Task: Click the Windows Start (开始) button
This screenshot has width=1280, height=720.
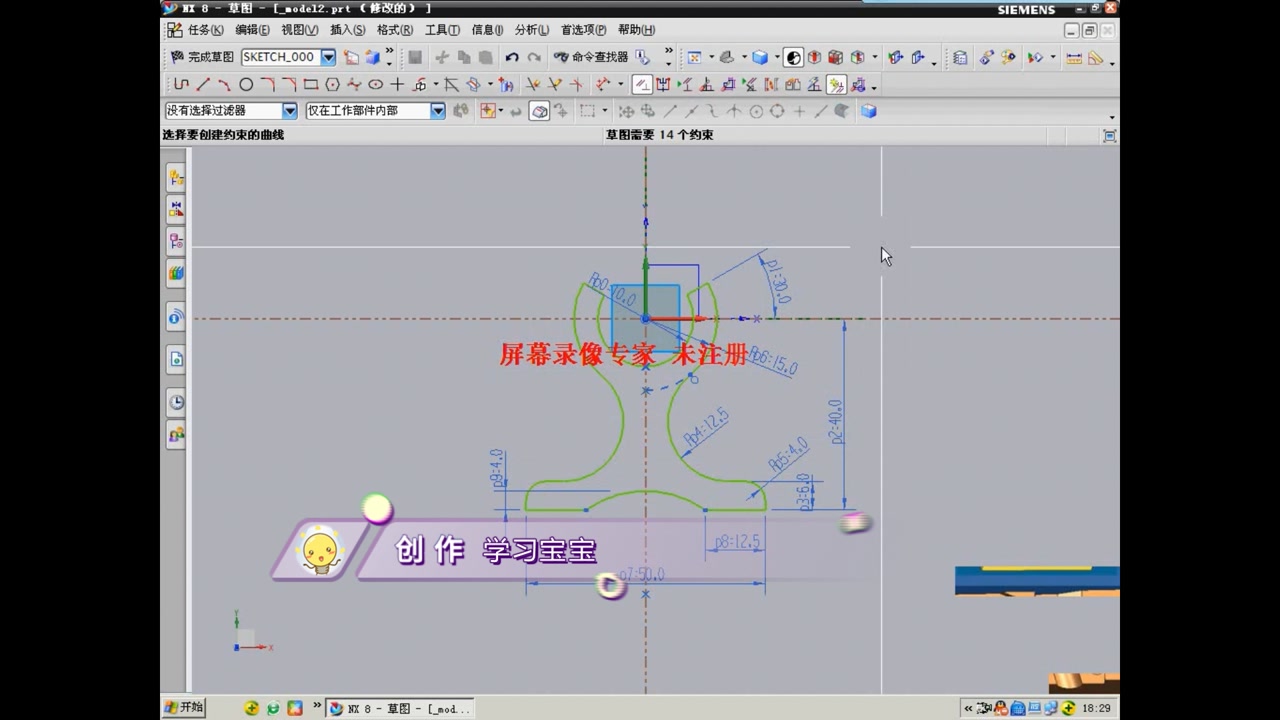Action: [x=185, y=708]
